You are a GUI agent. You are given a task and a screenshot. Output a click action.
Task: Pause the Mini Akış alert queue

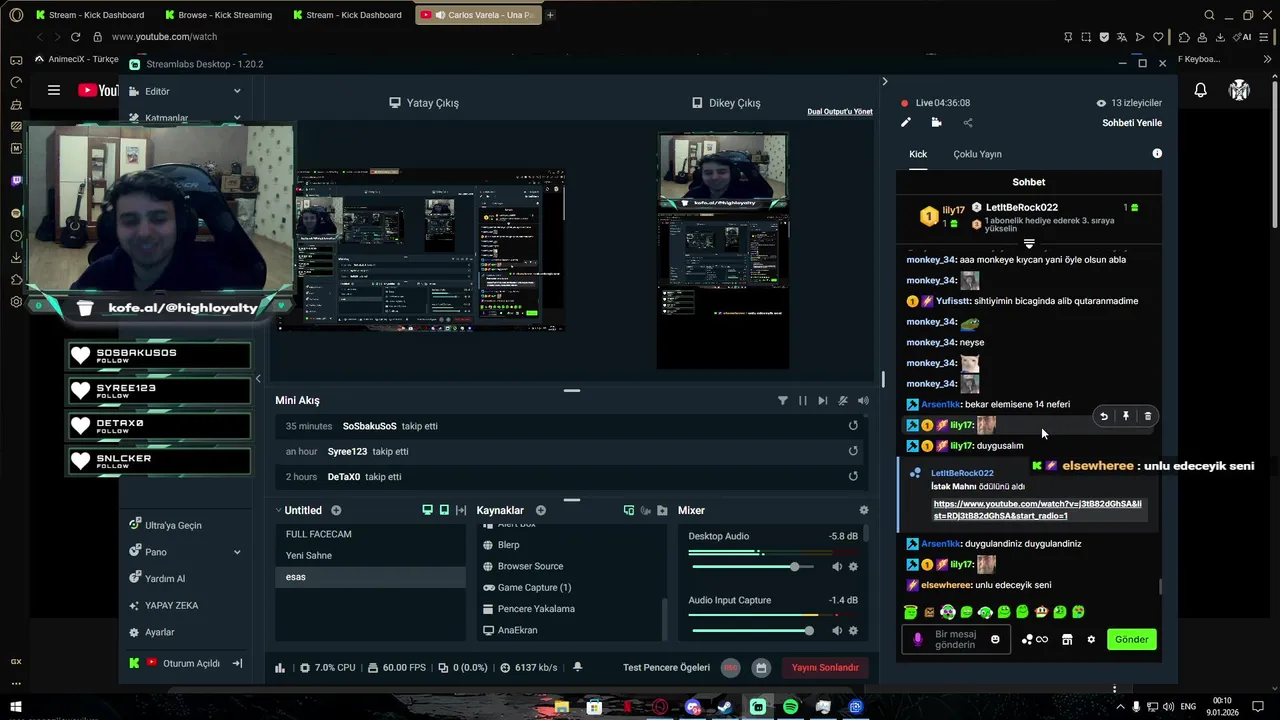tap(803, 401)
